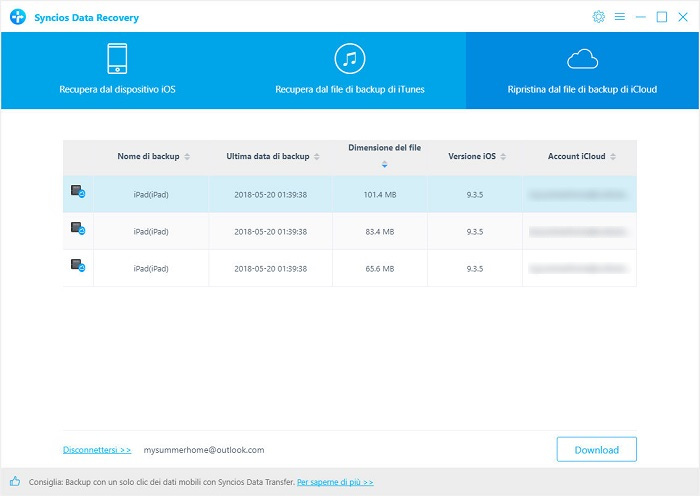
Task: Click the Dimensione del file header text
Action: pyautogui.click(x=384, y=148)
